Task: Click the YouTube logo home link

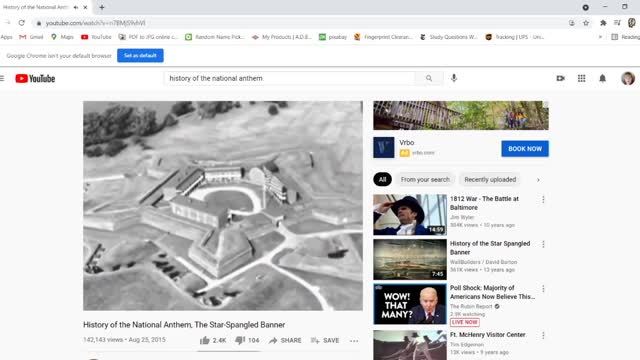Action: (x=35, y=78)
